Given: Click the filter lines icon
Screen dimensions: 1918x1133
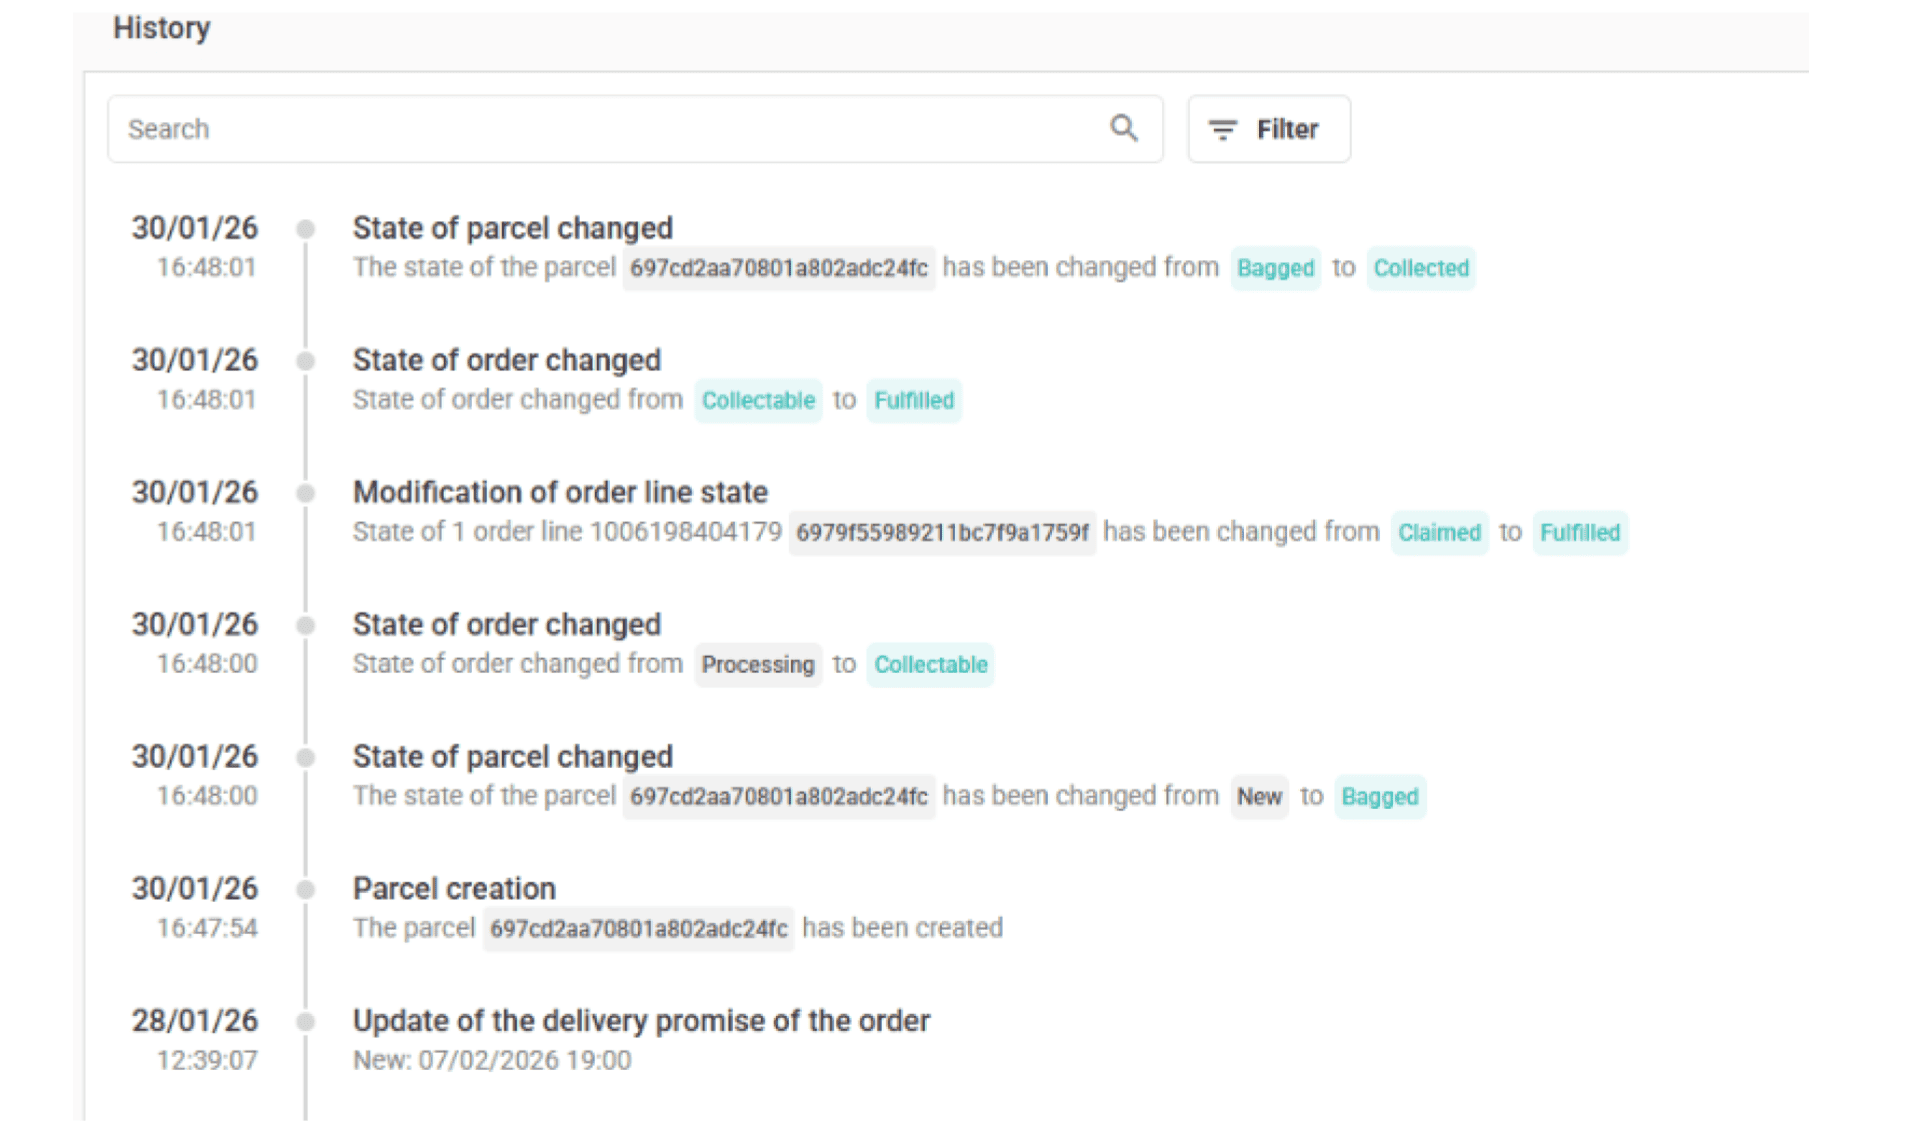Looking at the screenshot, I should tap(1223, 130).
